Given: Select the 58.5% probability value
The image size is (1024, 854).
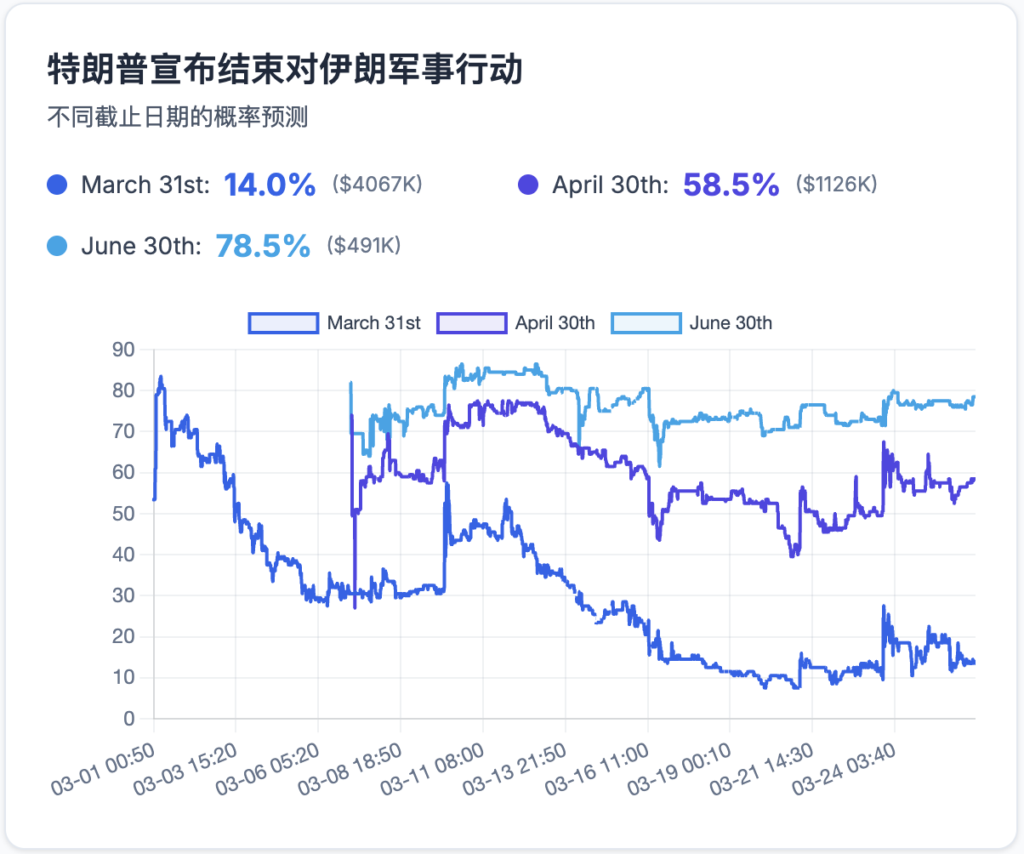Looking at the screenshot, I should [731, 184].
